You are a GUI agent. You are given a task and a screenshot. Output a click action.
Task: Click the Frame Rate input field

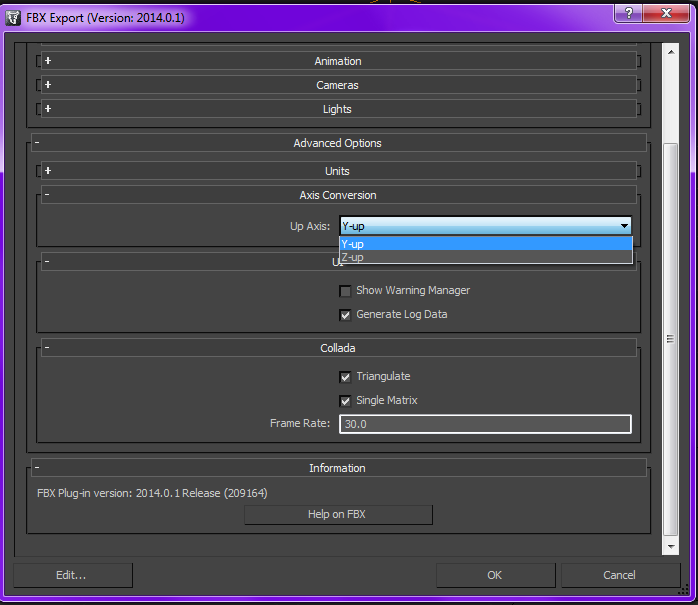485,424
